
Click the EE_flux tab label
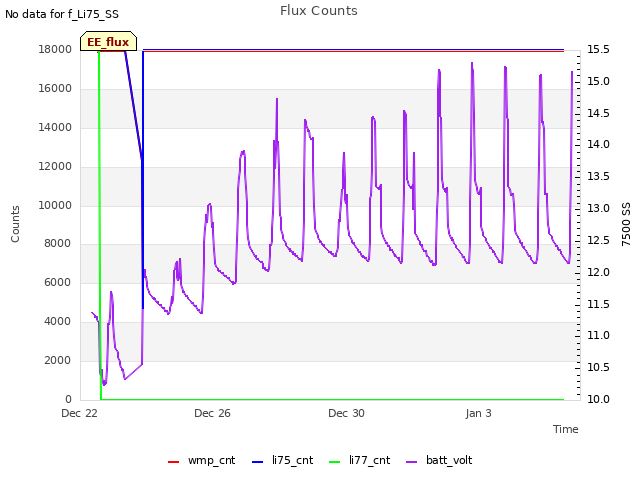click(x=108, y=42)
